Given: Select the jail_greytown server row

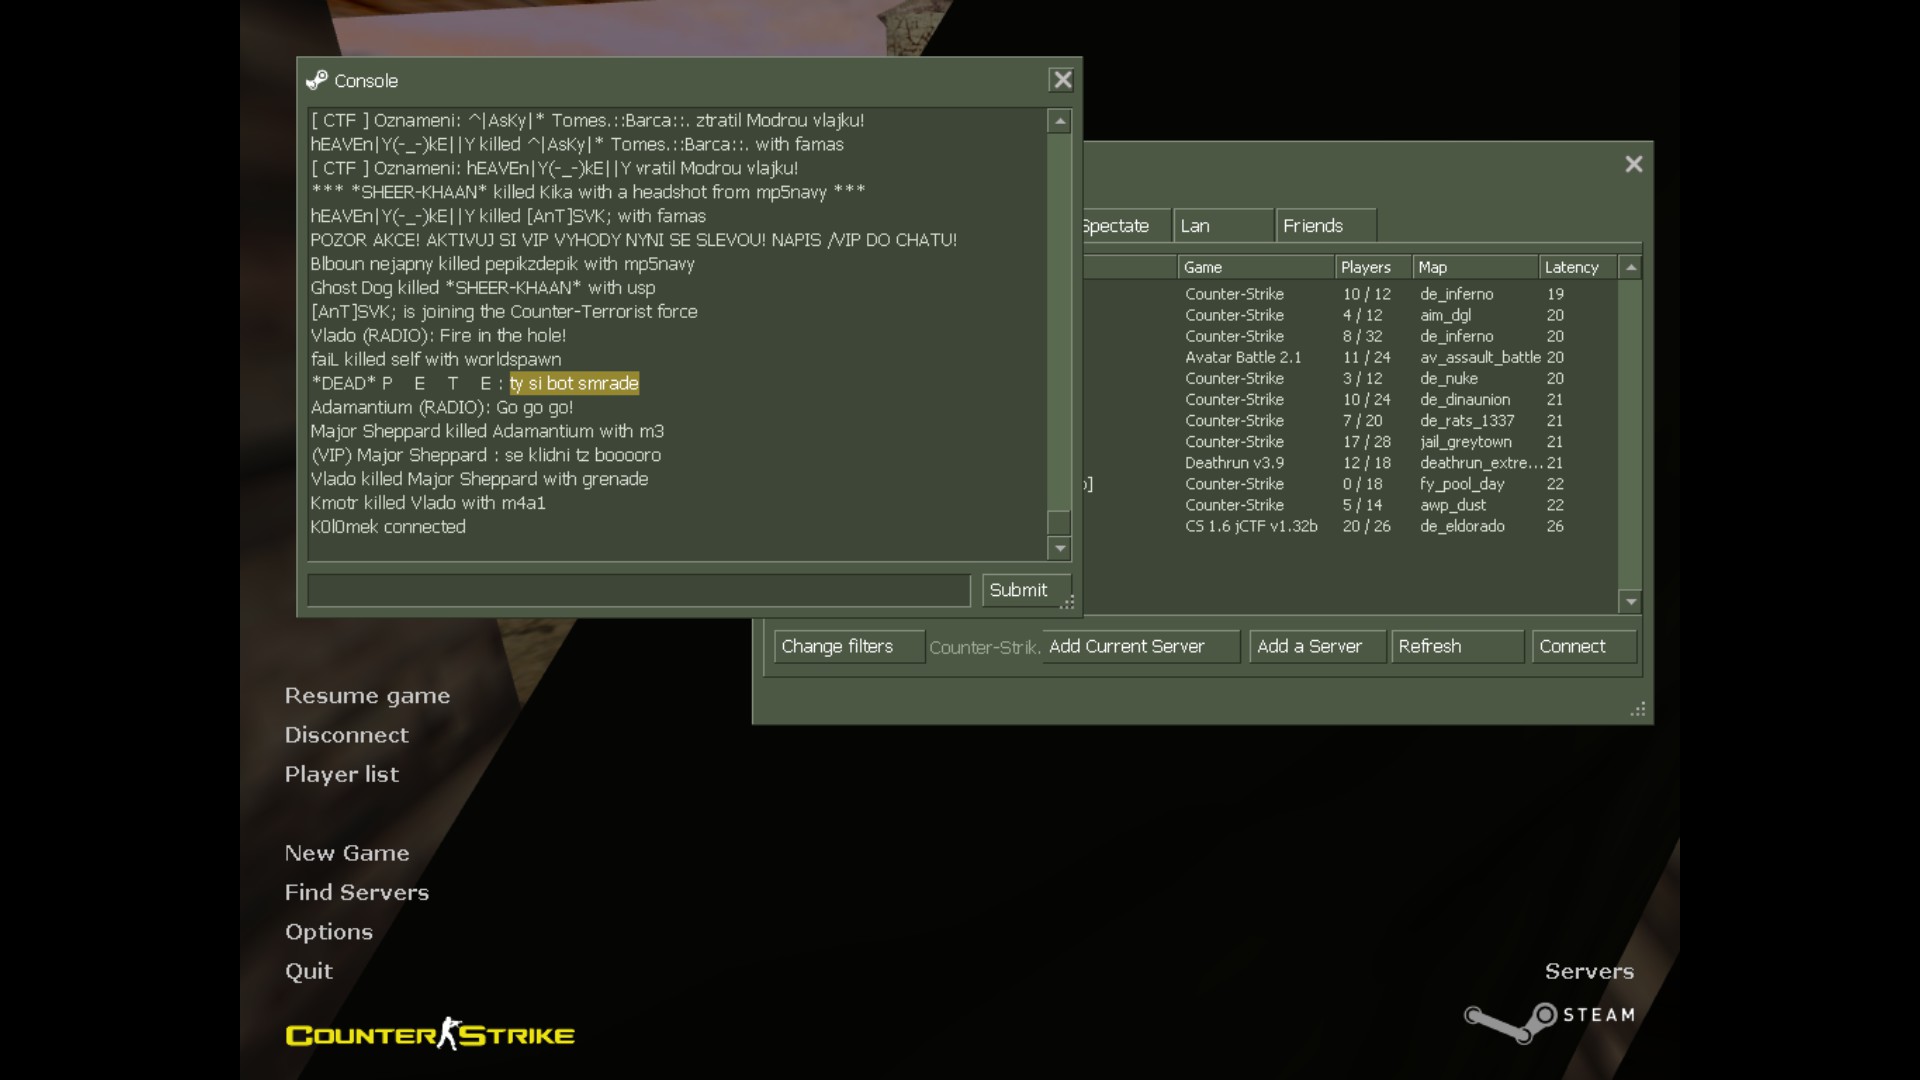Looking at the screenshot, I should (x=1350, y=441).
